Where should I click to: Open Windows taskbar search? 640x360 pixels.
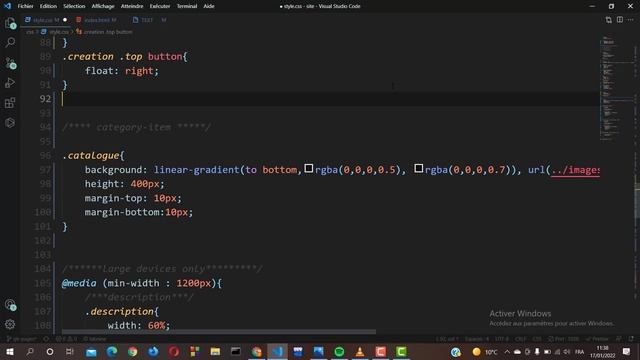click(x=30, y=351)
